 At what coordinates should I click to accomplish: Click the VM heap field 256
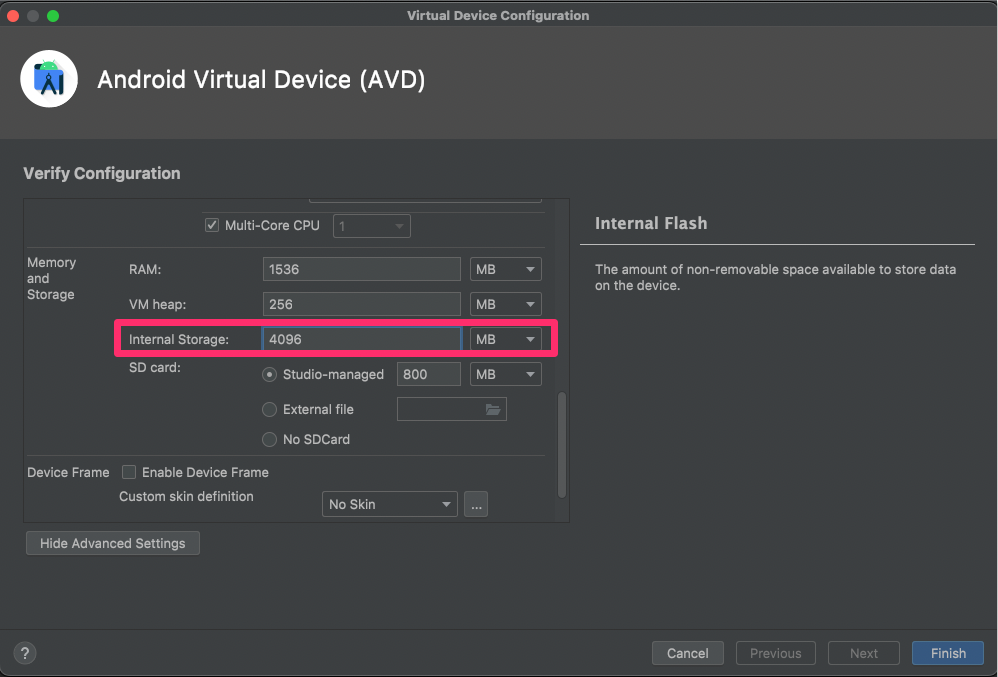point(362,304)
